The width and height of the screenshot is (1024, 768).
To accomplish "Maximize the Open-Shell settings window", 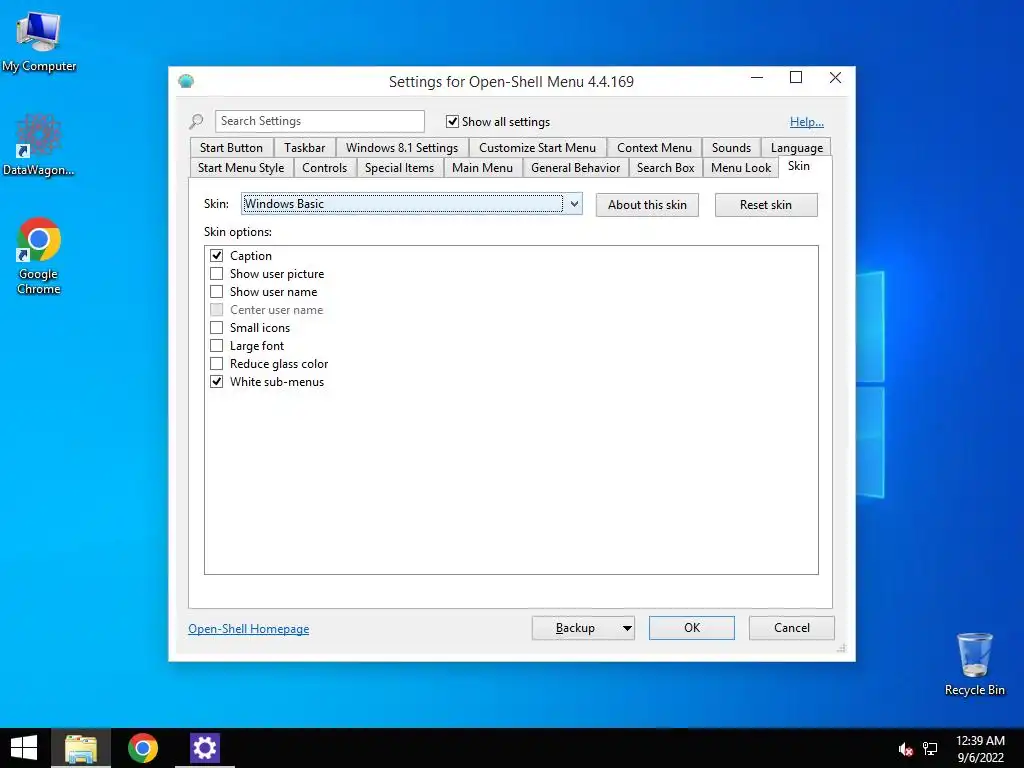I will pyautogui.click(x=795, y=78).
